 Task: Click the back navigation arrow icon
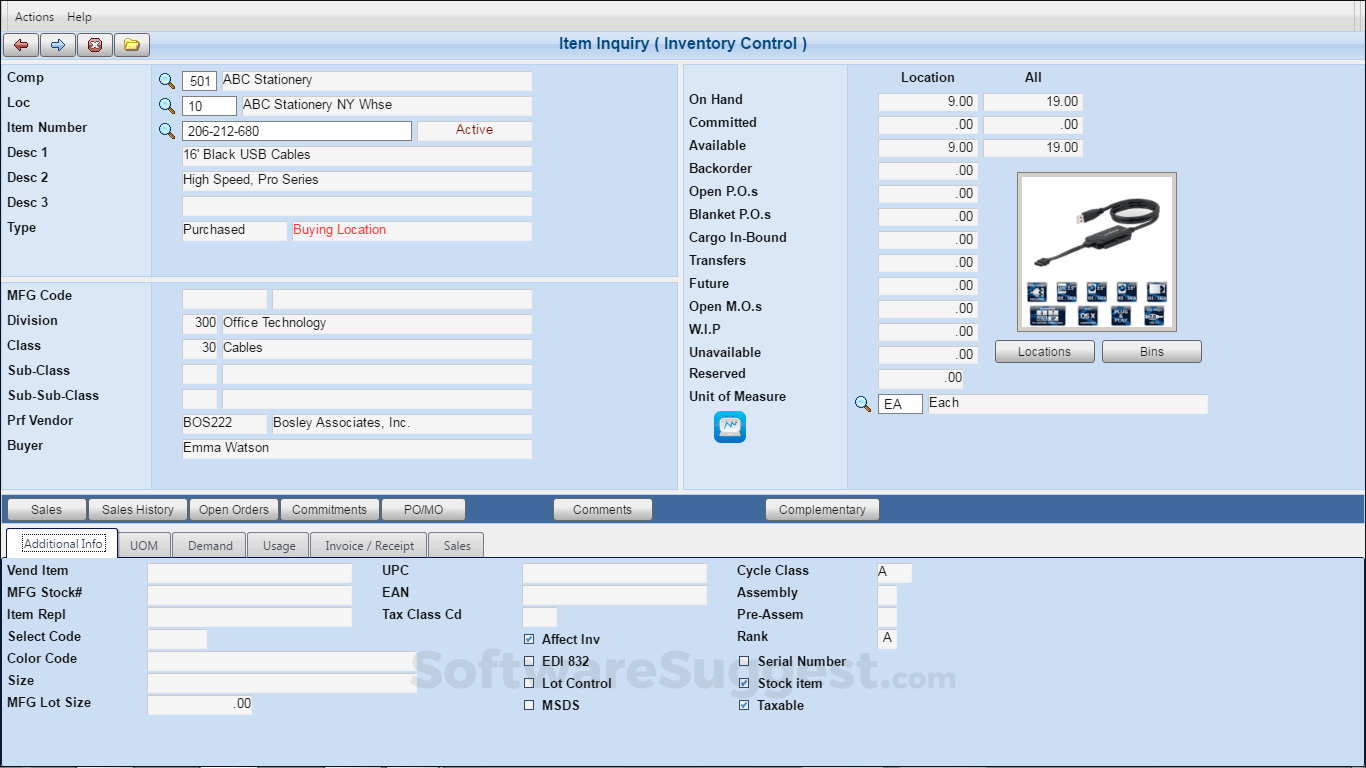[x=20, y=44]
